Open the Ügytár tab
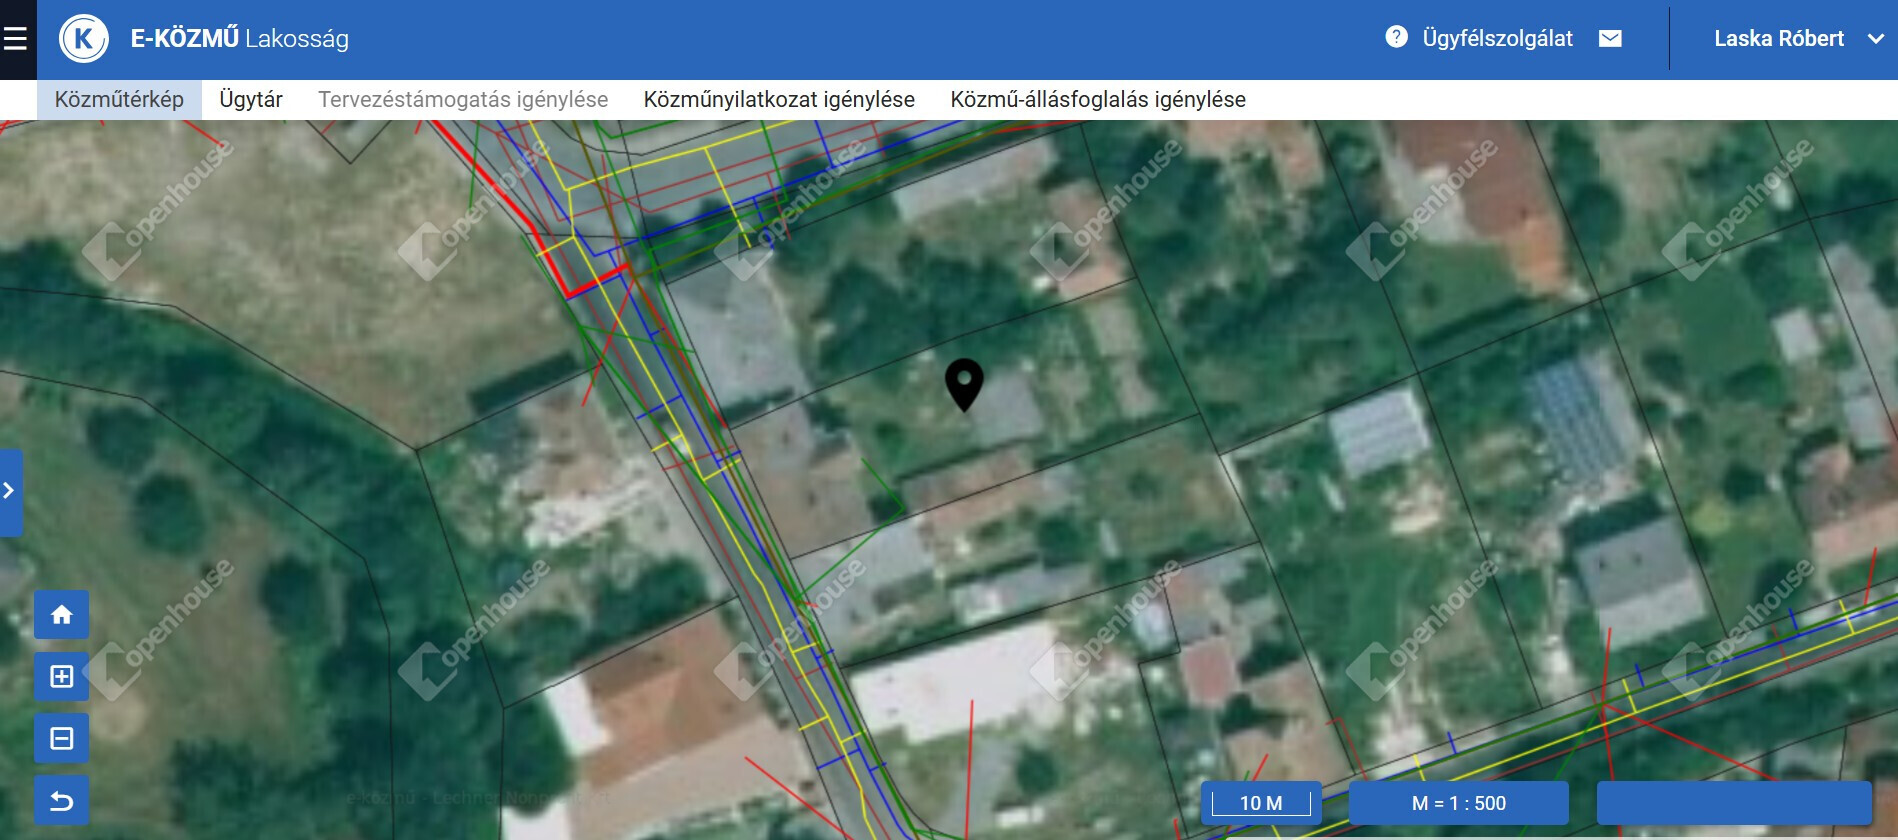1898x840 pixels. coord(251,100)
